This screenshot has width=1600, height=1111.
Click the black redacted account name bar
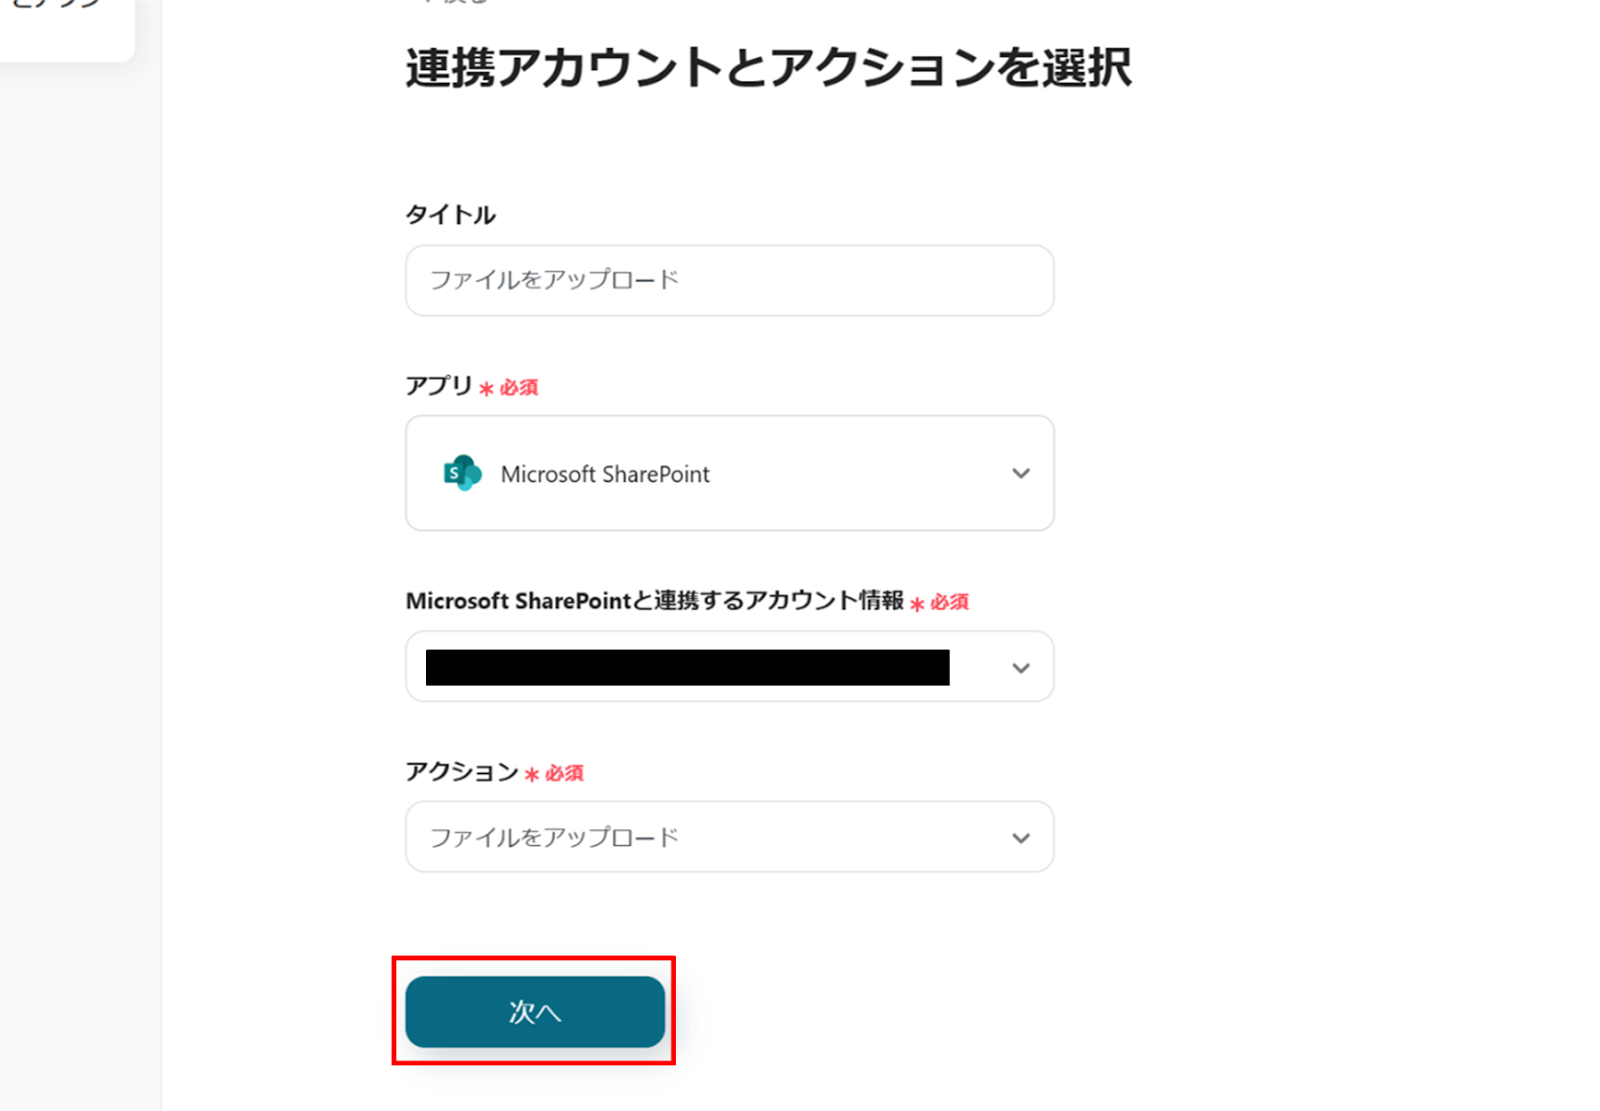[687, 667]
